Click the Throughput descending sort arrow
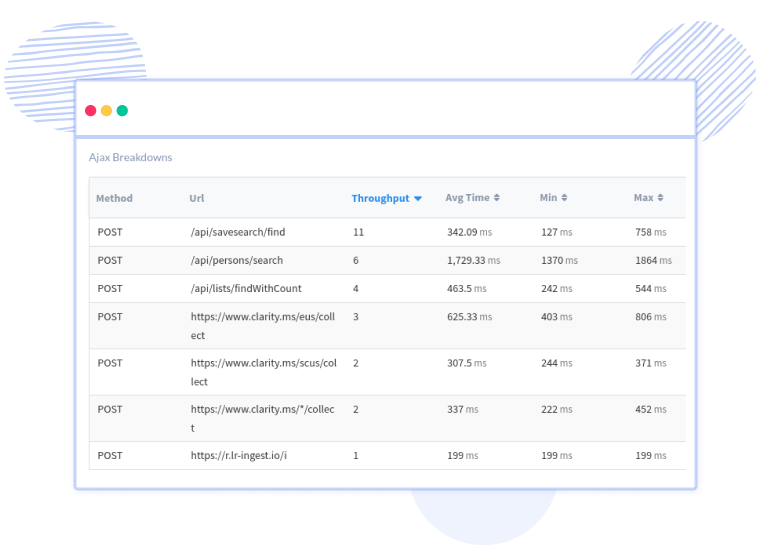775x545 pixels. 418,199
